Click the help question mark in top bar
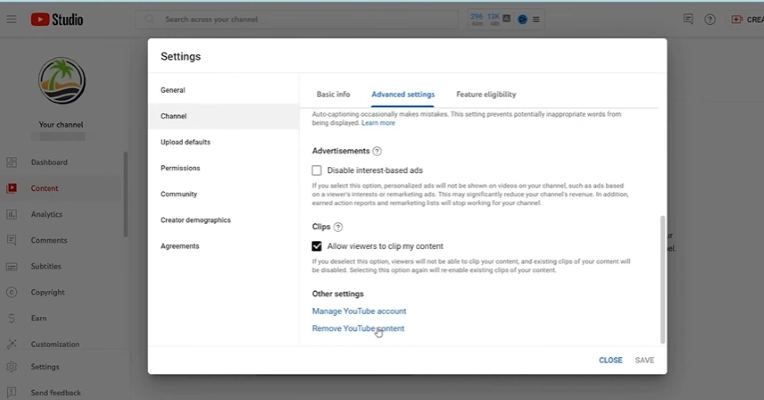764x400 pixels. [x=710, y=19]
